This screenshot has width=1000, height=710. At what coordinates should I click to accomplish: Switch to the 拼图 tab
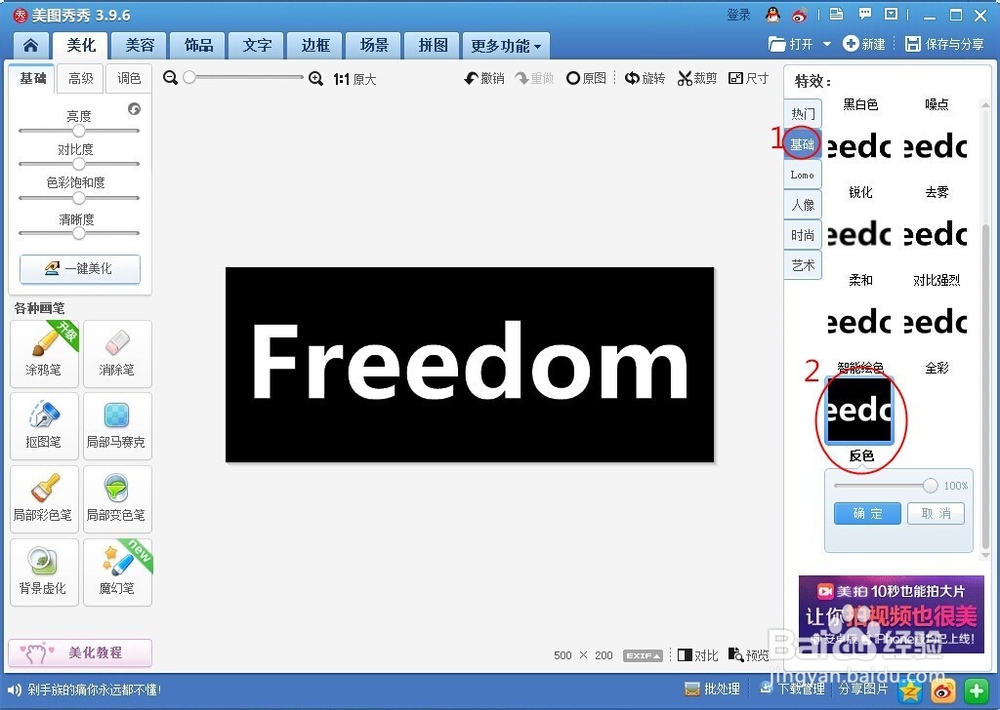432,45
